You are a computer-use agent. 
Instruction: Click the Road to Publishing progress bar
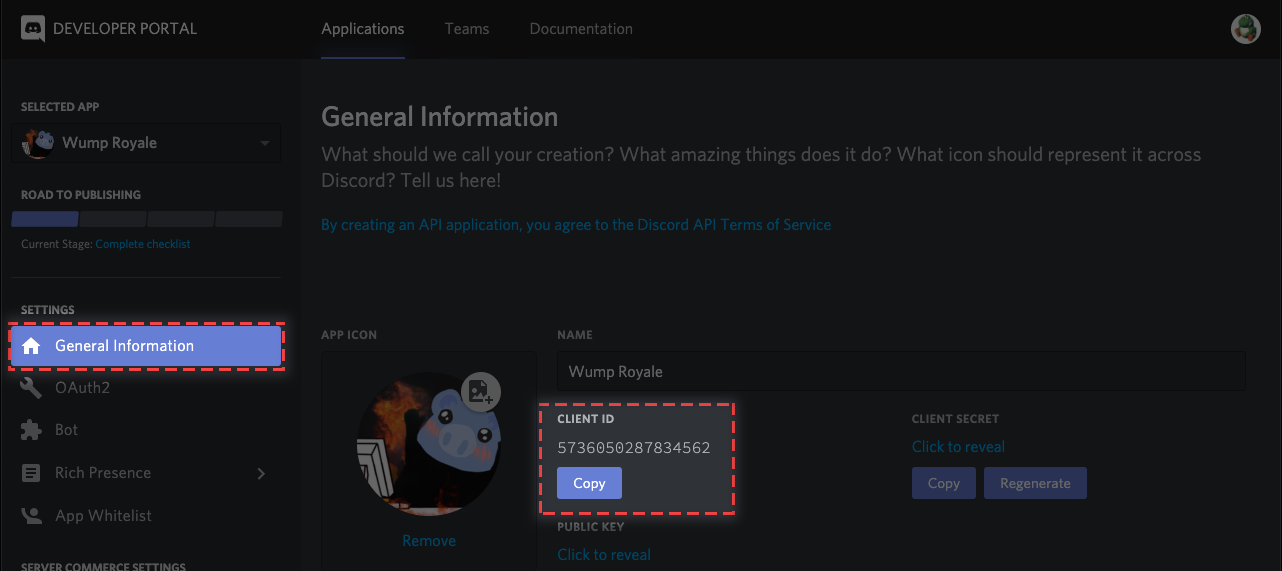[147, 219]
